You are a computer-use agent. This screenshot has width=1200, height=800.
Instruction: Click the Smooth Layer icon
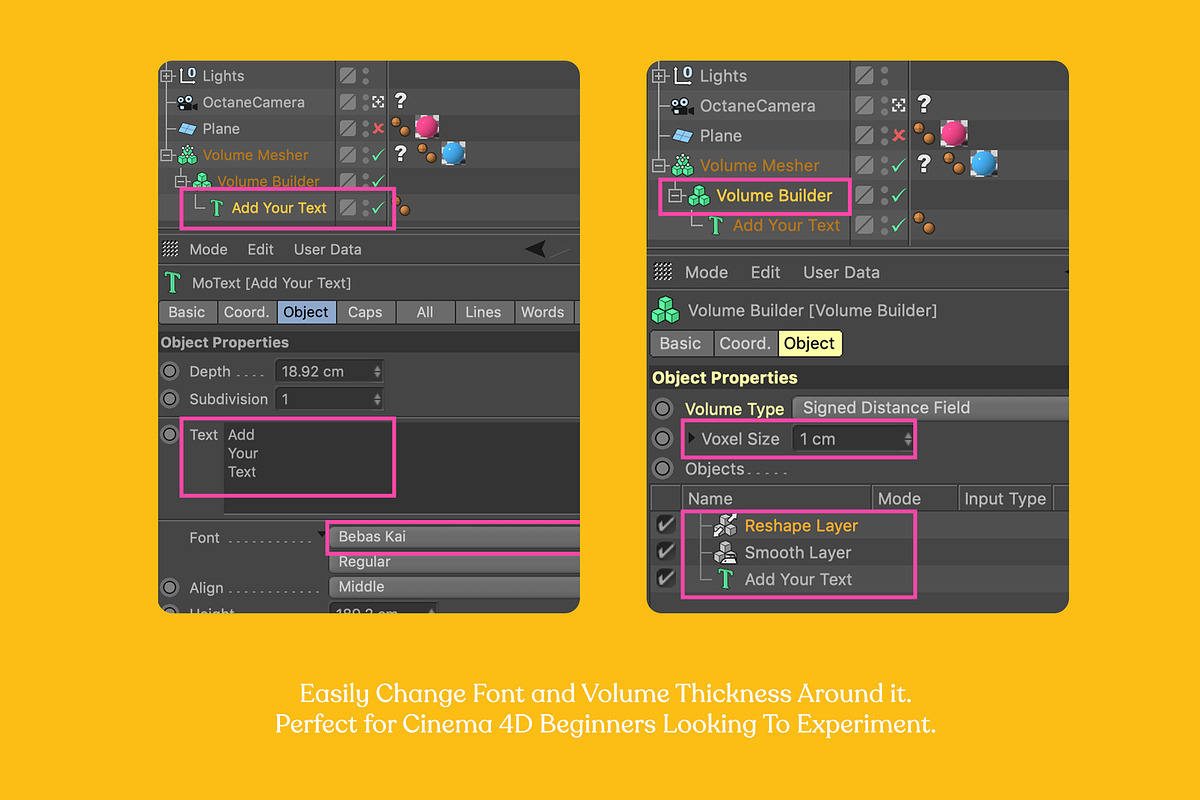pos(726,552)
